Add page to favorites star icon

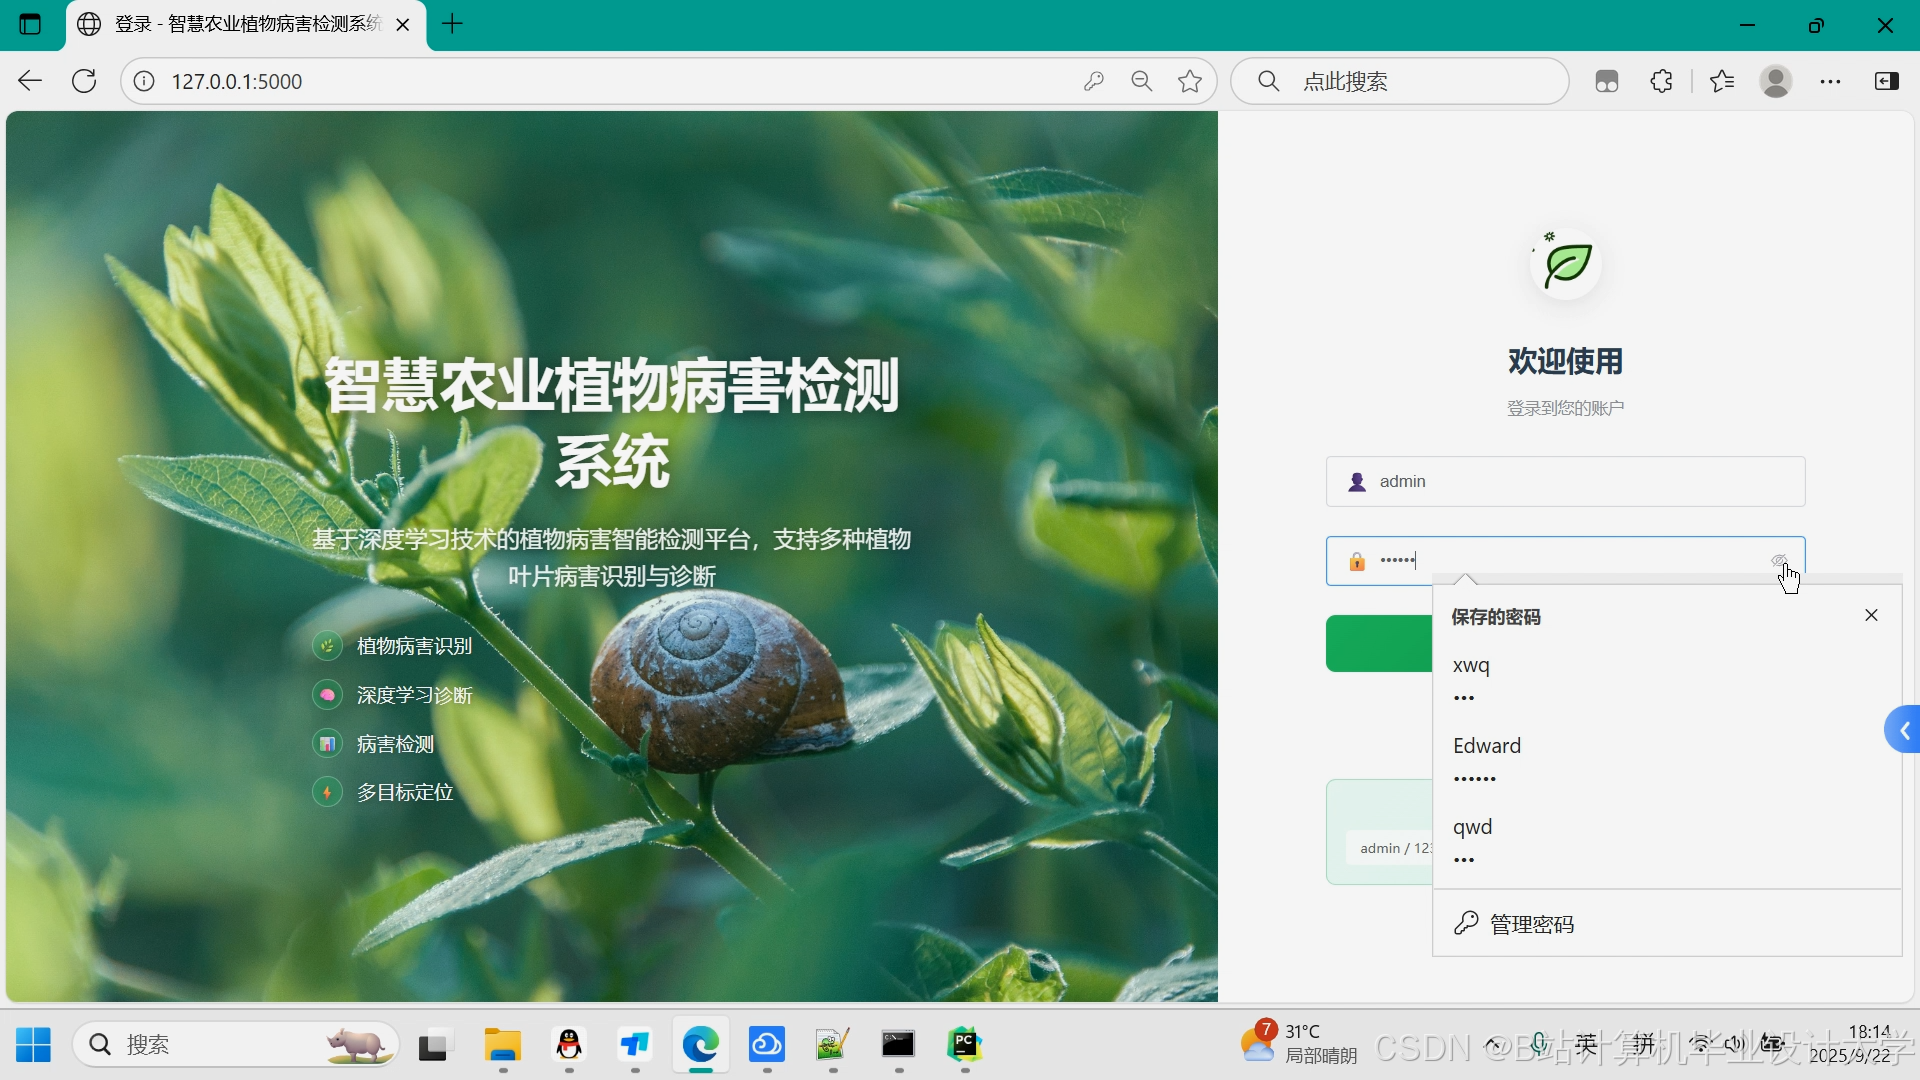coord(1190,81)
